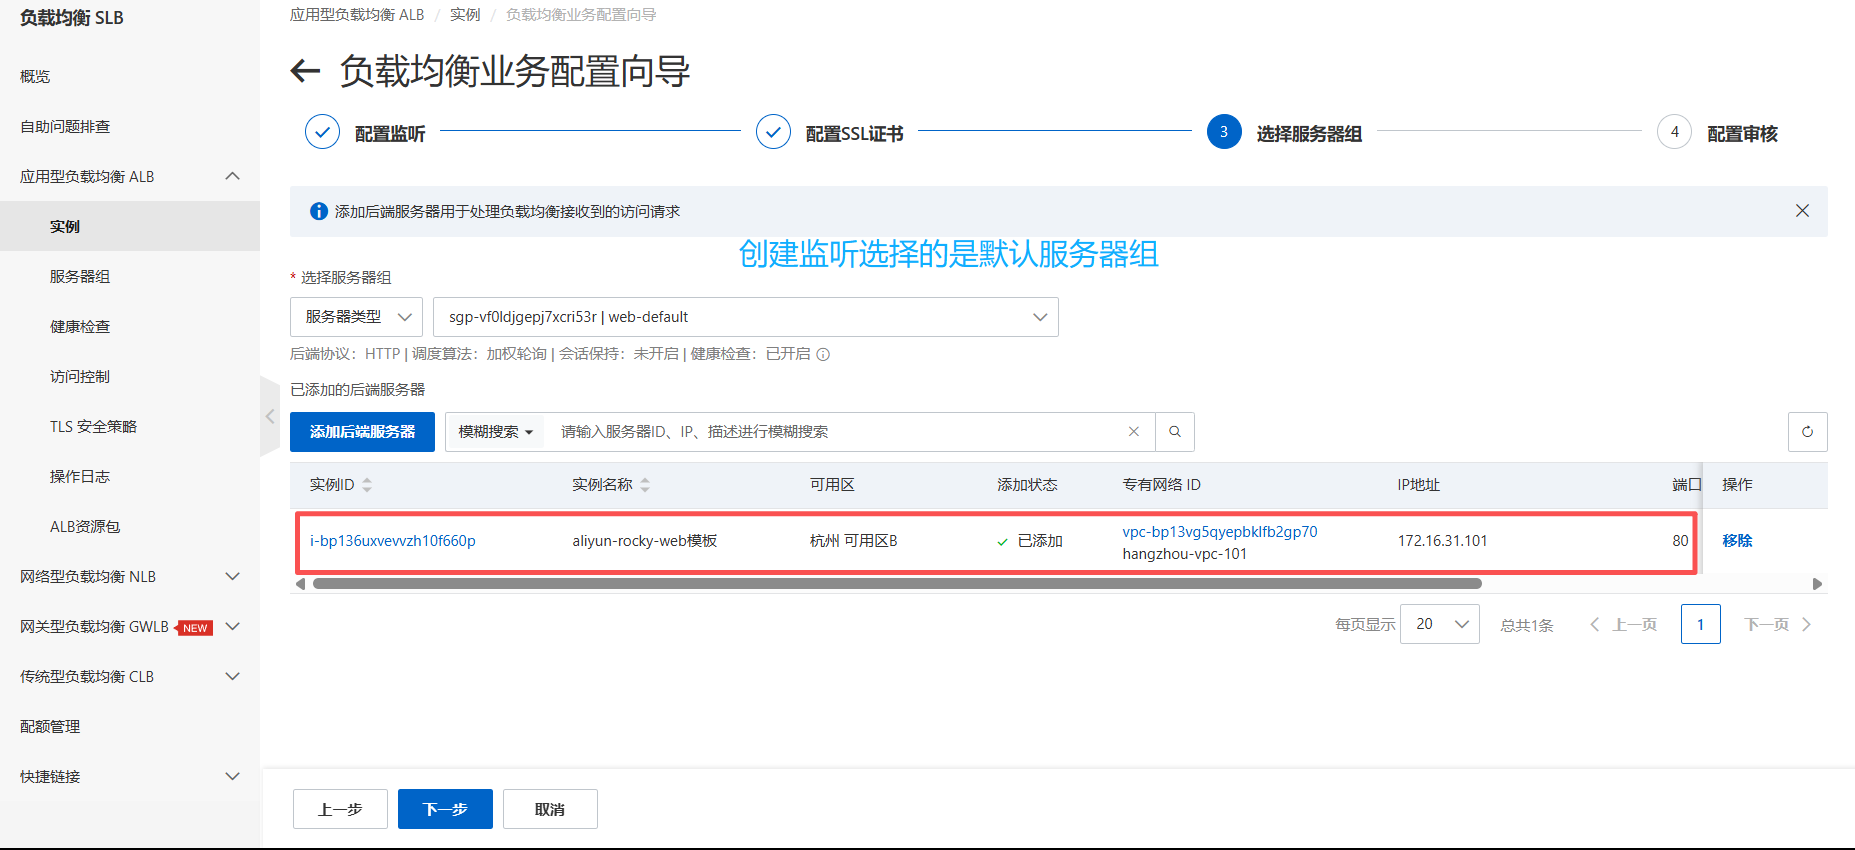
Task: Clear the fuzzy search input with X icon
Action: coord(1134,432)
